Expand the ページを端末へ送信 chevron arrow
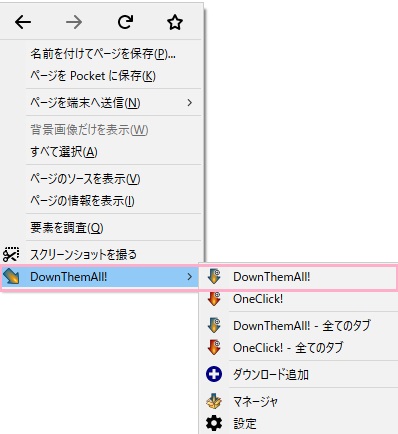The width and height of the screenshot is (398, 434). tap(190, 102)
